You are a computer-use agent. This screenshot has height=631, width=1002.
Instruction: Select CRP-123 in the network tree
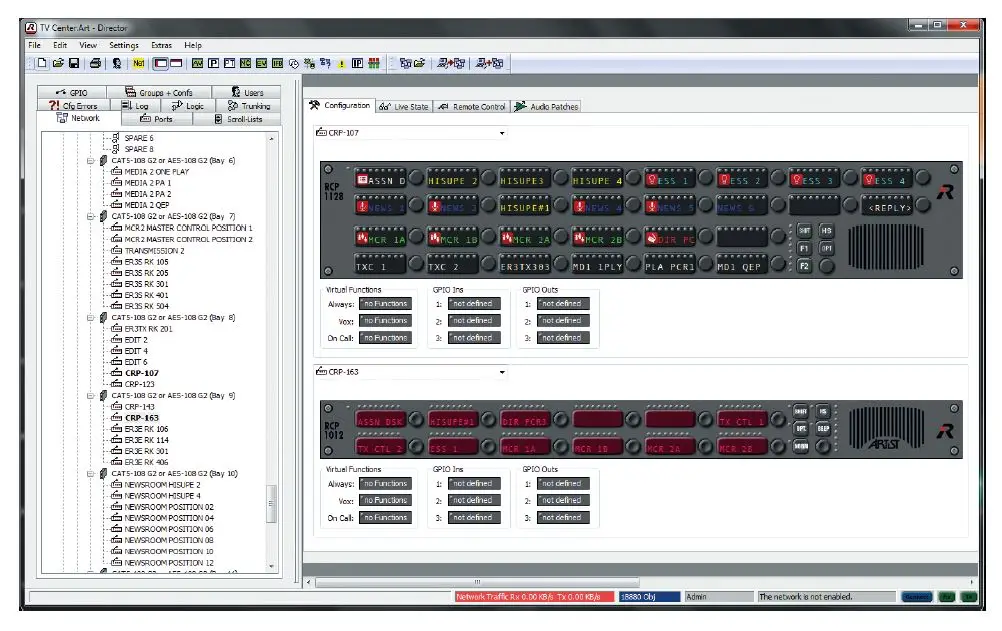tap(139, 384)
